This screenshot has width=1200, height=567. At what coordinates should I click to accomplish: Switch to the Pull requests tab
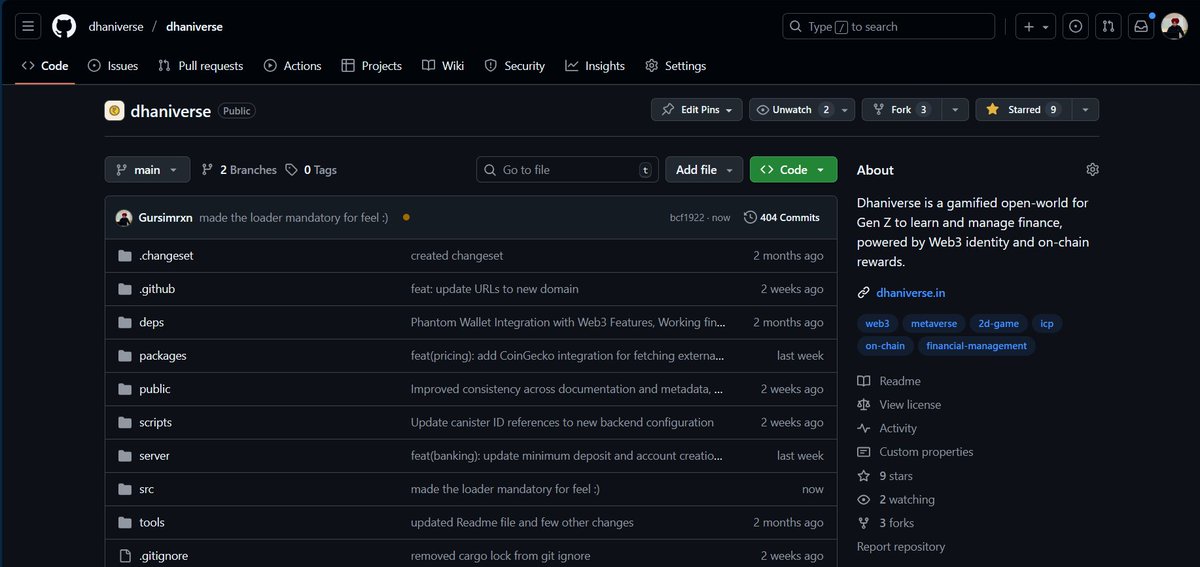(x=201, y=66)
